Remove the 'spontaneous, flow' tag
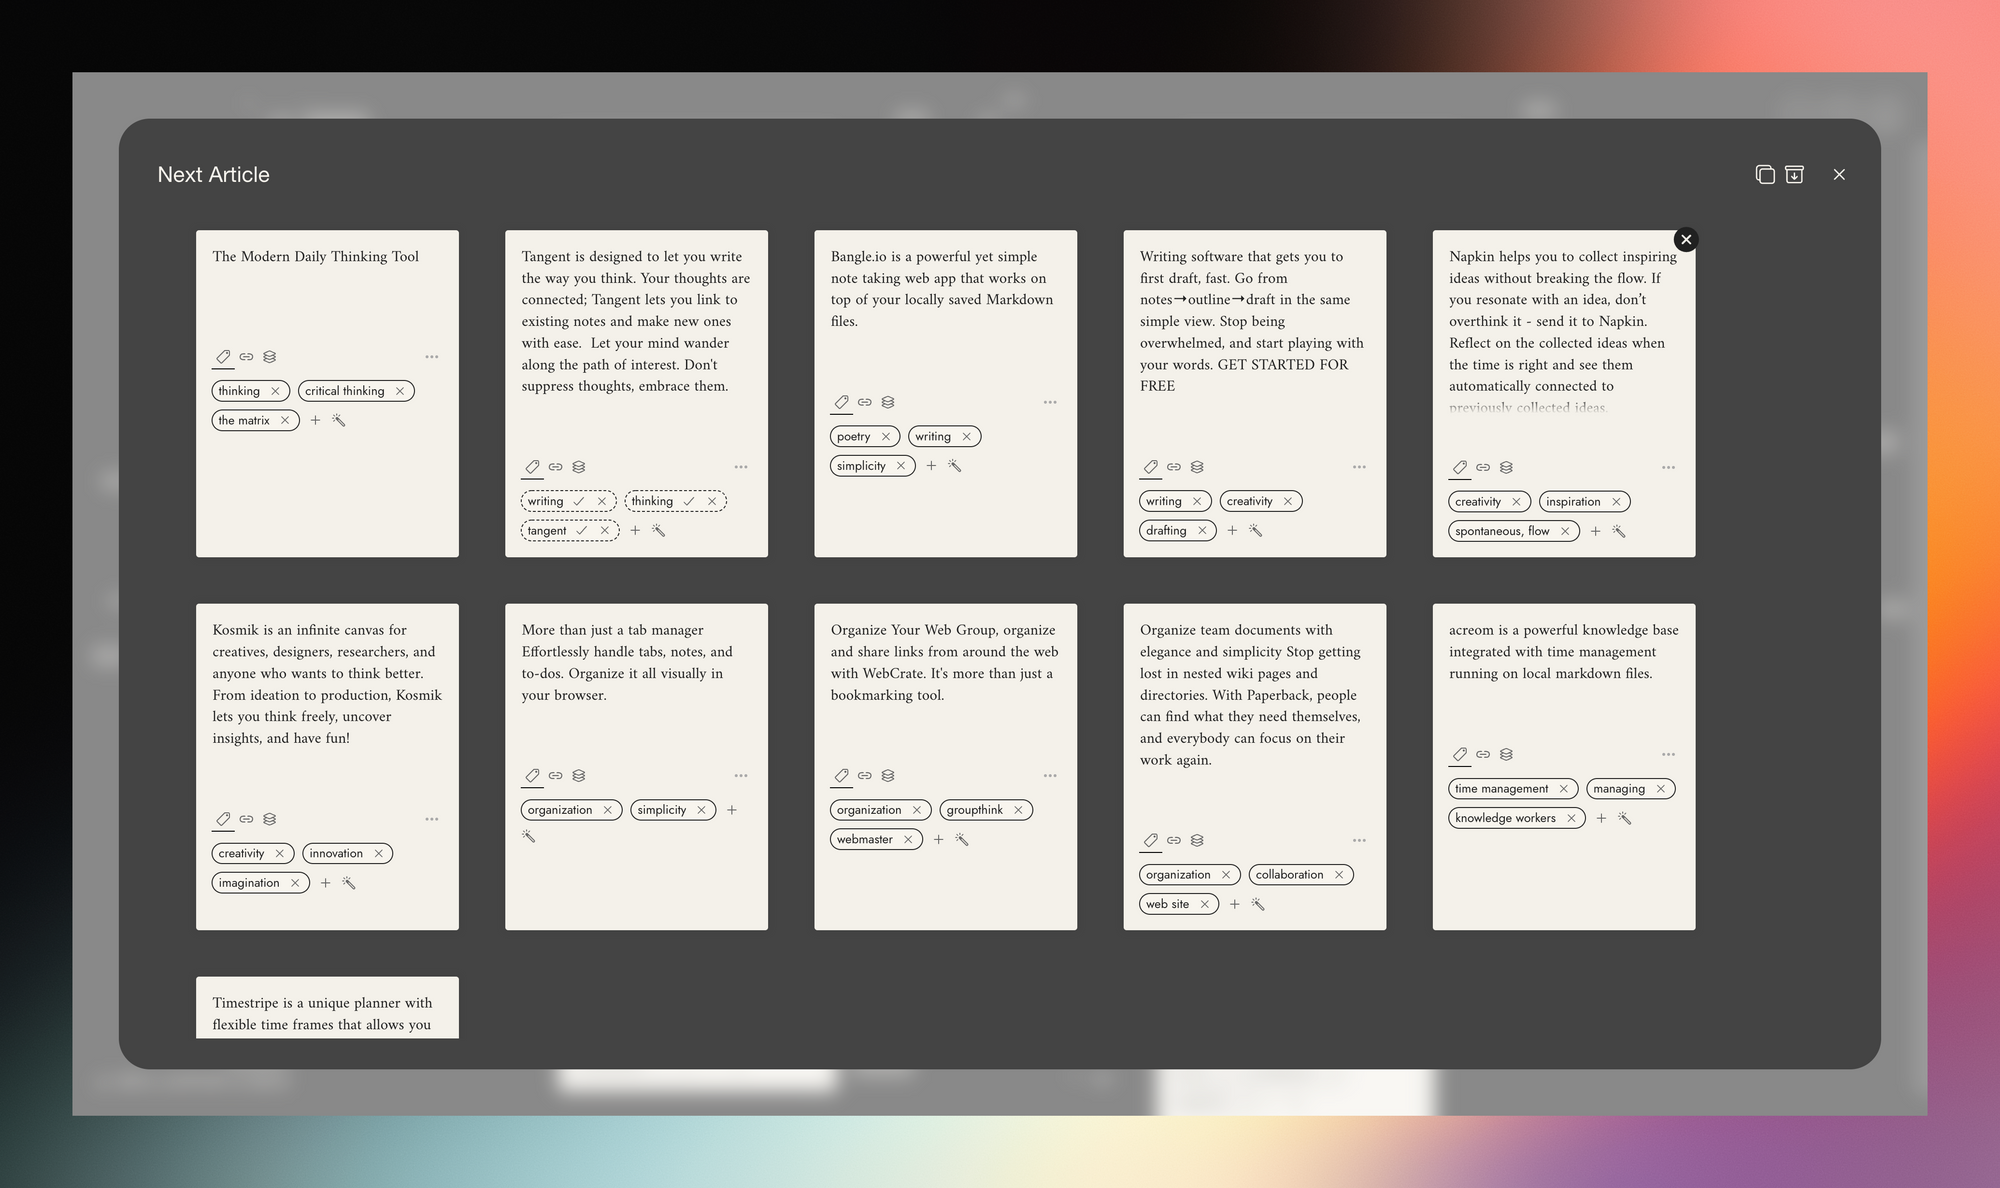This screenshot has width=2000, height=1188. pos(1565,531)
